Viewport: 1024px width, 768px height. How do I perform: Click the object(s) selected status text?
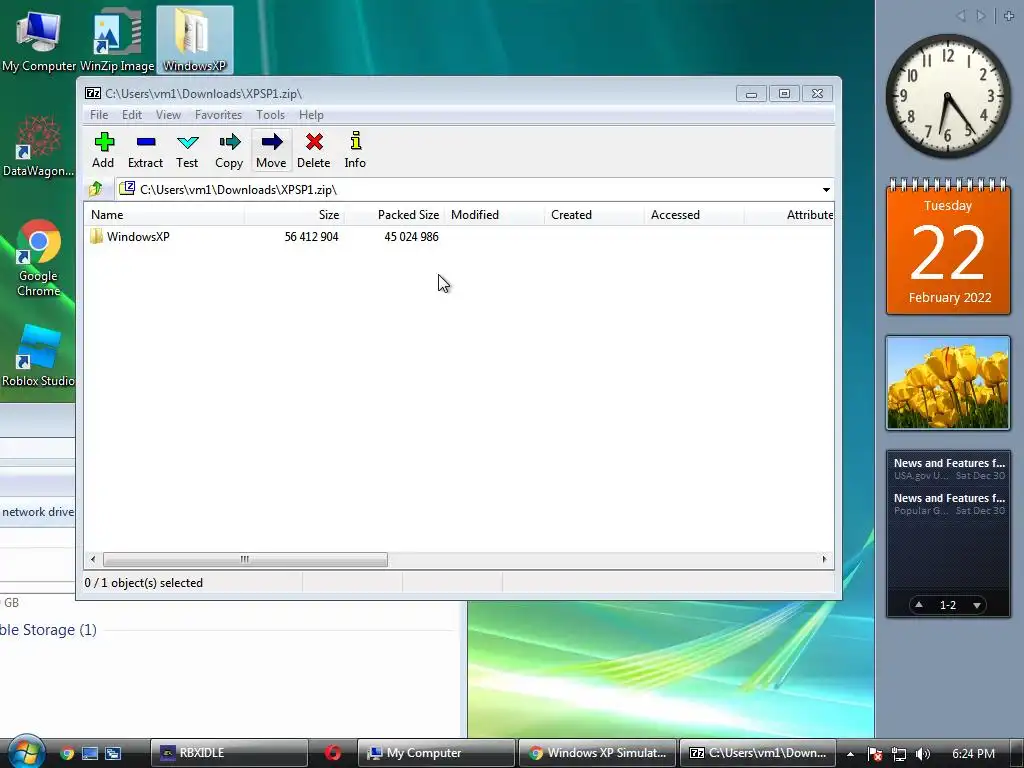pos(144,583)
